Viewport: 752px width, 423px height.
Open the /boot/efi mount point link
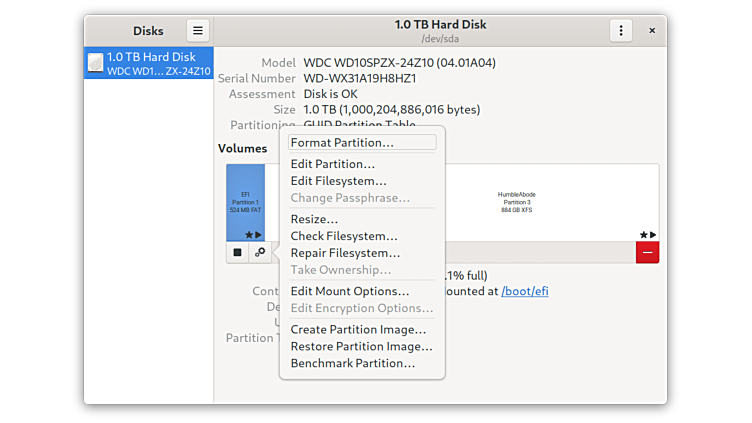click(524, 291)
